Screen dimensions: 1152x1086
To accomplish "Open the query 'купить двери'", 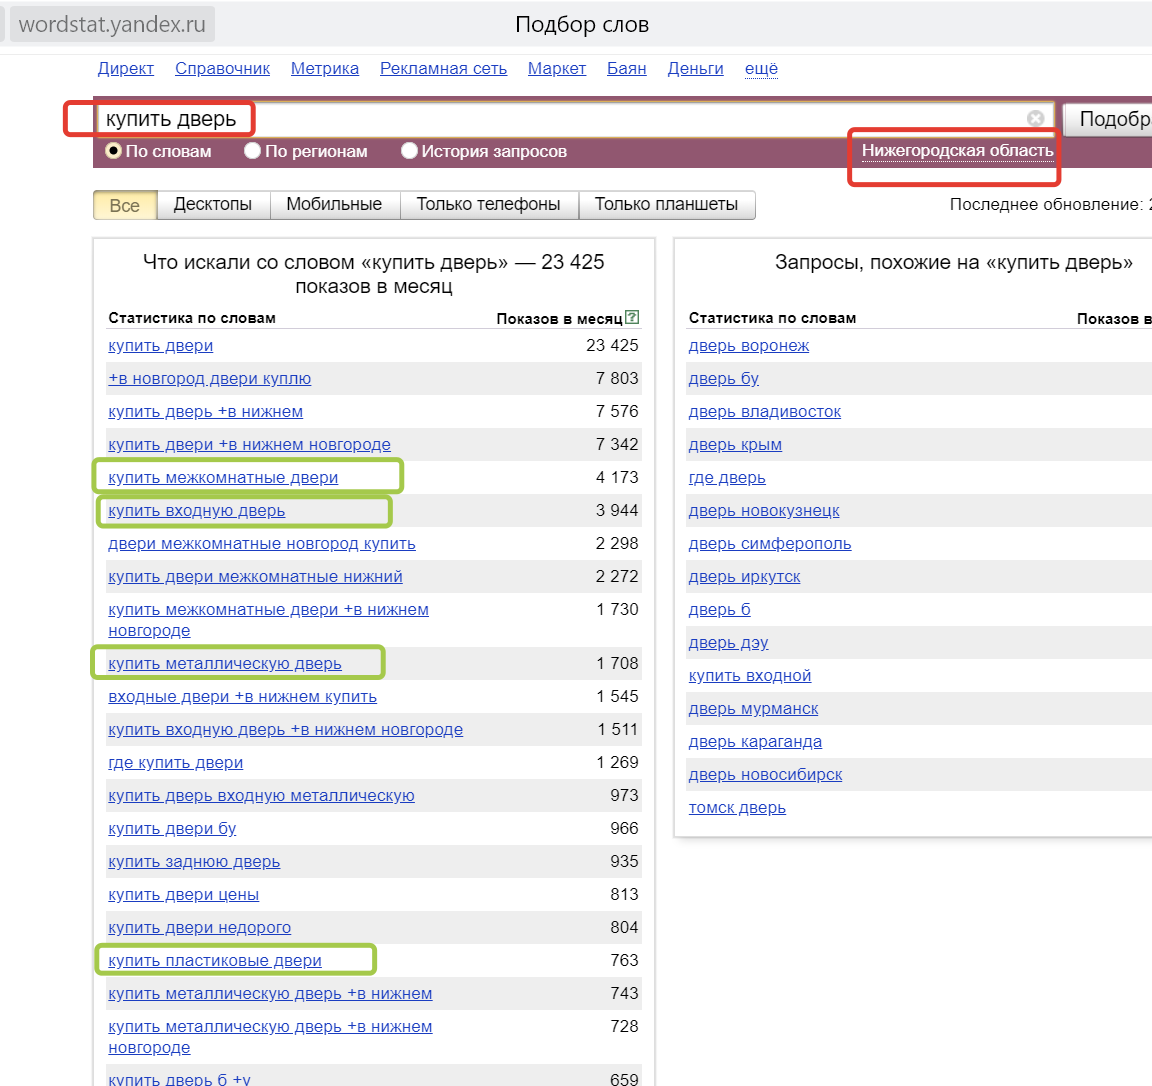I will pos(160,345).
